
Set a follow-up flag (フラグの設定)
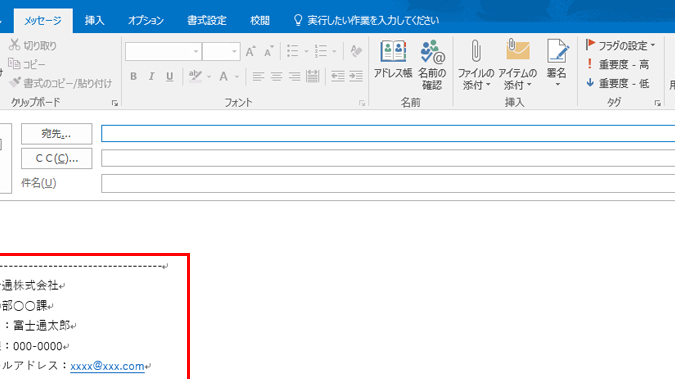[620, 45]
